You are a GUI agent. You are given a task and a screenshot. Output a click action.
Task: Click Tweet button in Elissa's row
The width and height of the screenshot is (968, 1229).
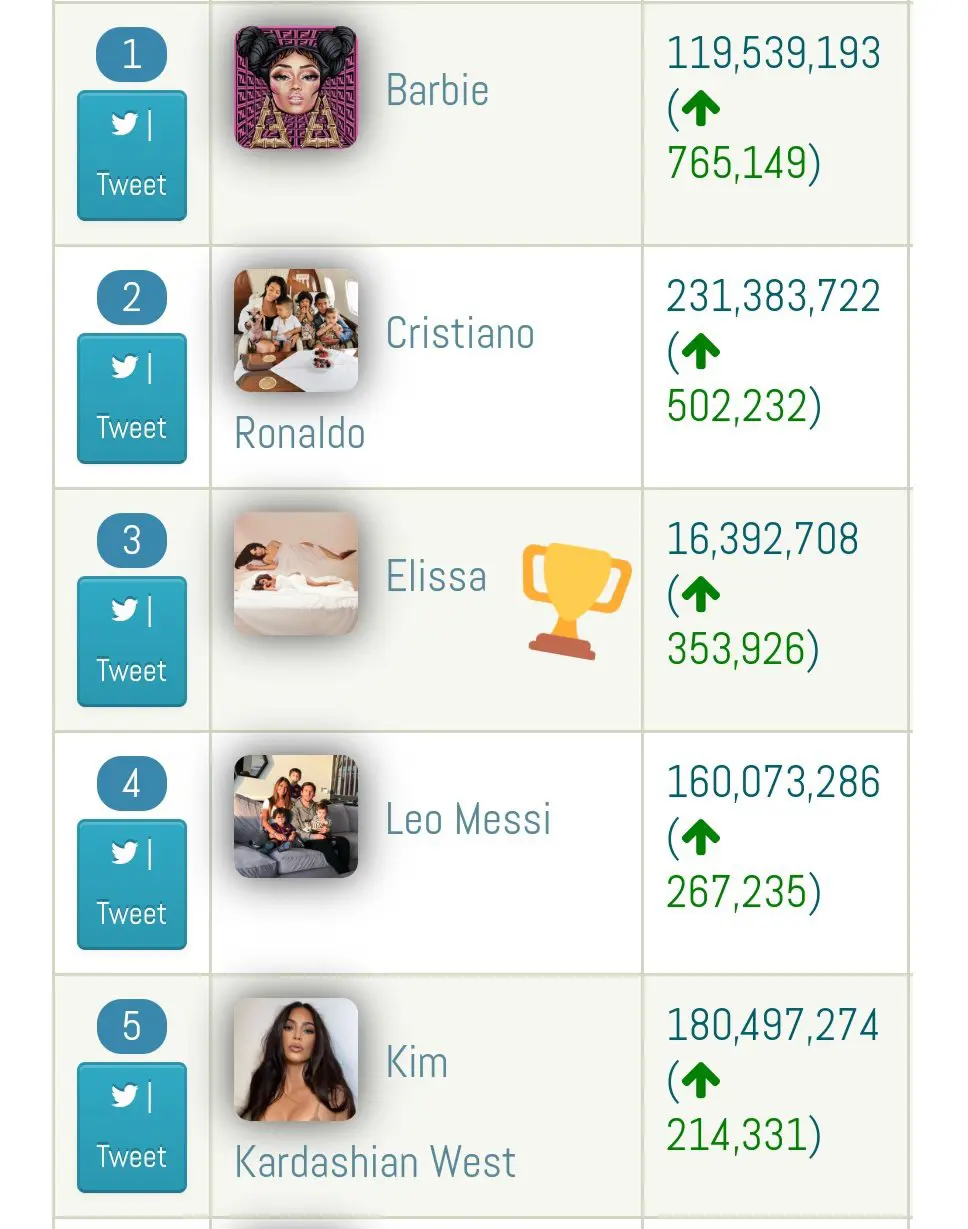coord(132,642)
